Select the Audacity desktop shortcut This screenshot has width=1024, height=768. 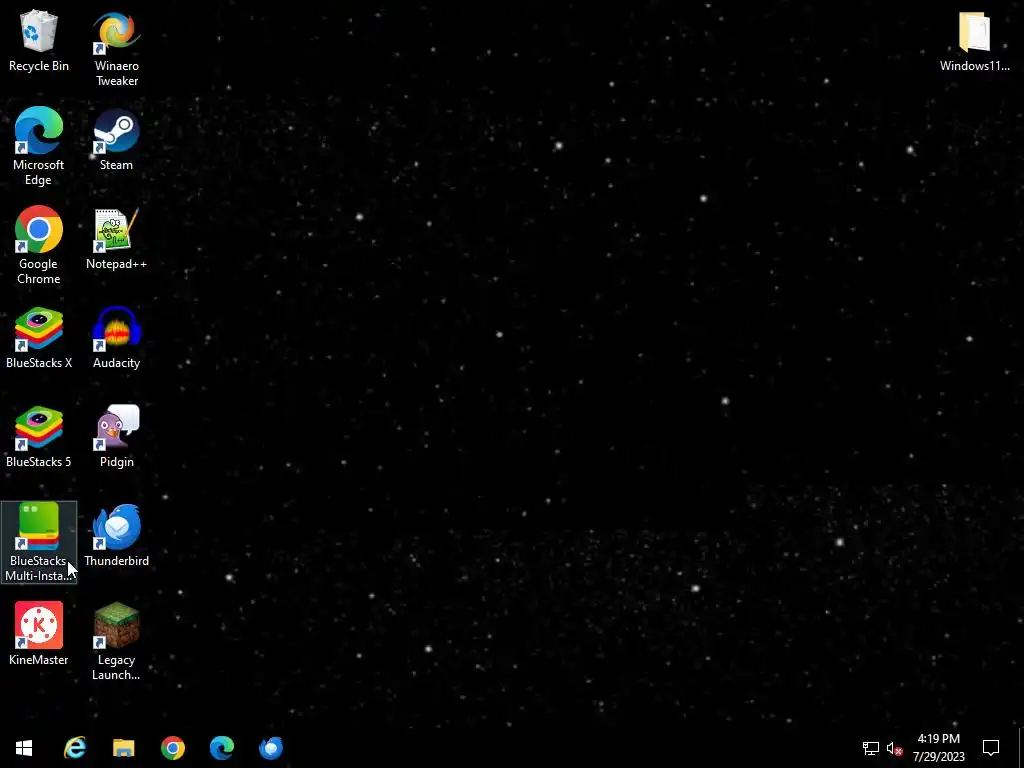[x=116, y=338]
